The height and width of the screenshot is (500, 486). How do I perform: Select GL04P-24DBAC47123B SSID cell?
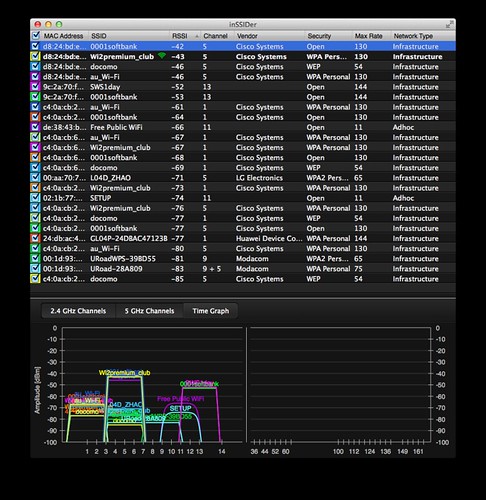click(129, 238)
